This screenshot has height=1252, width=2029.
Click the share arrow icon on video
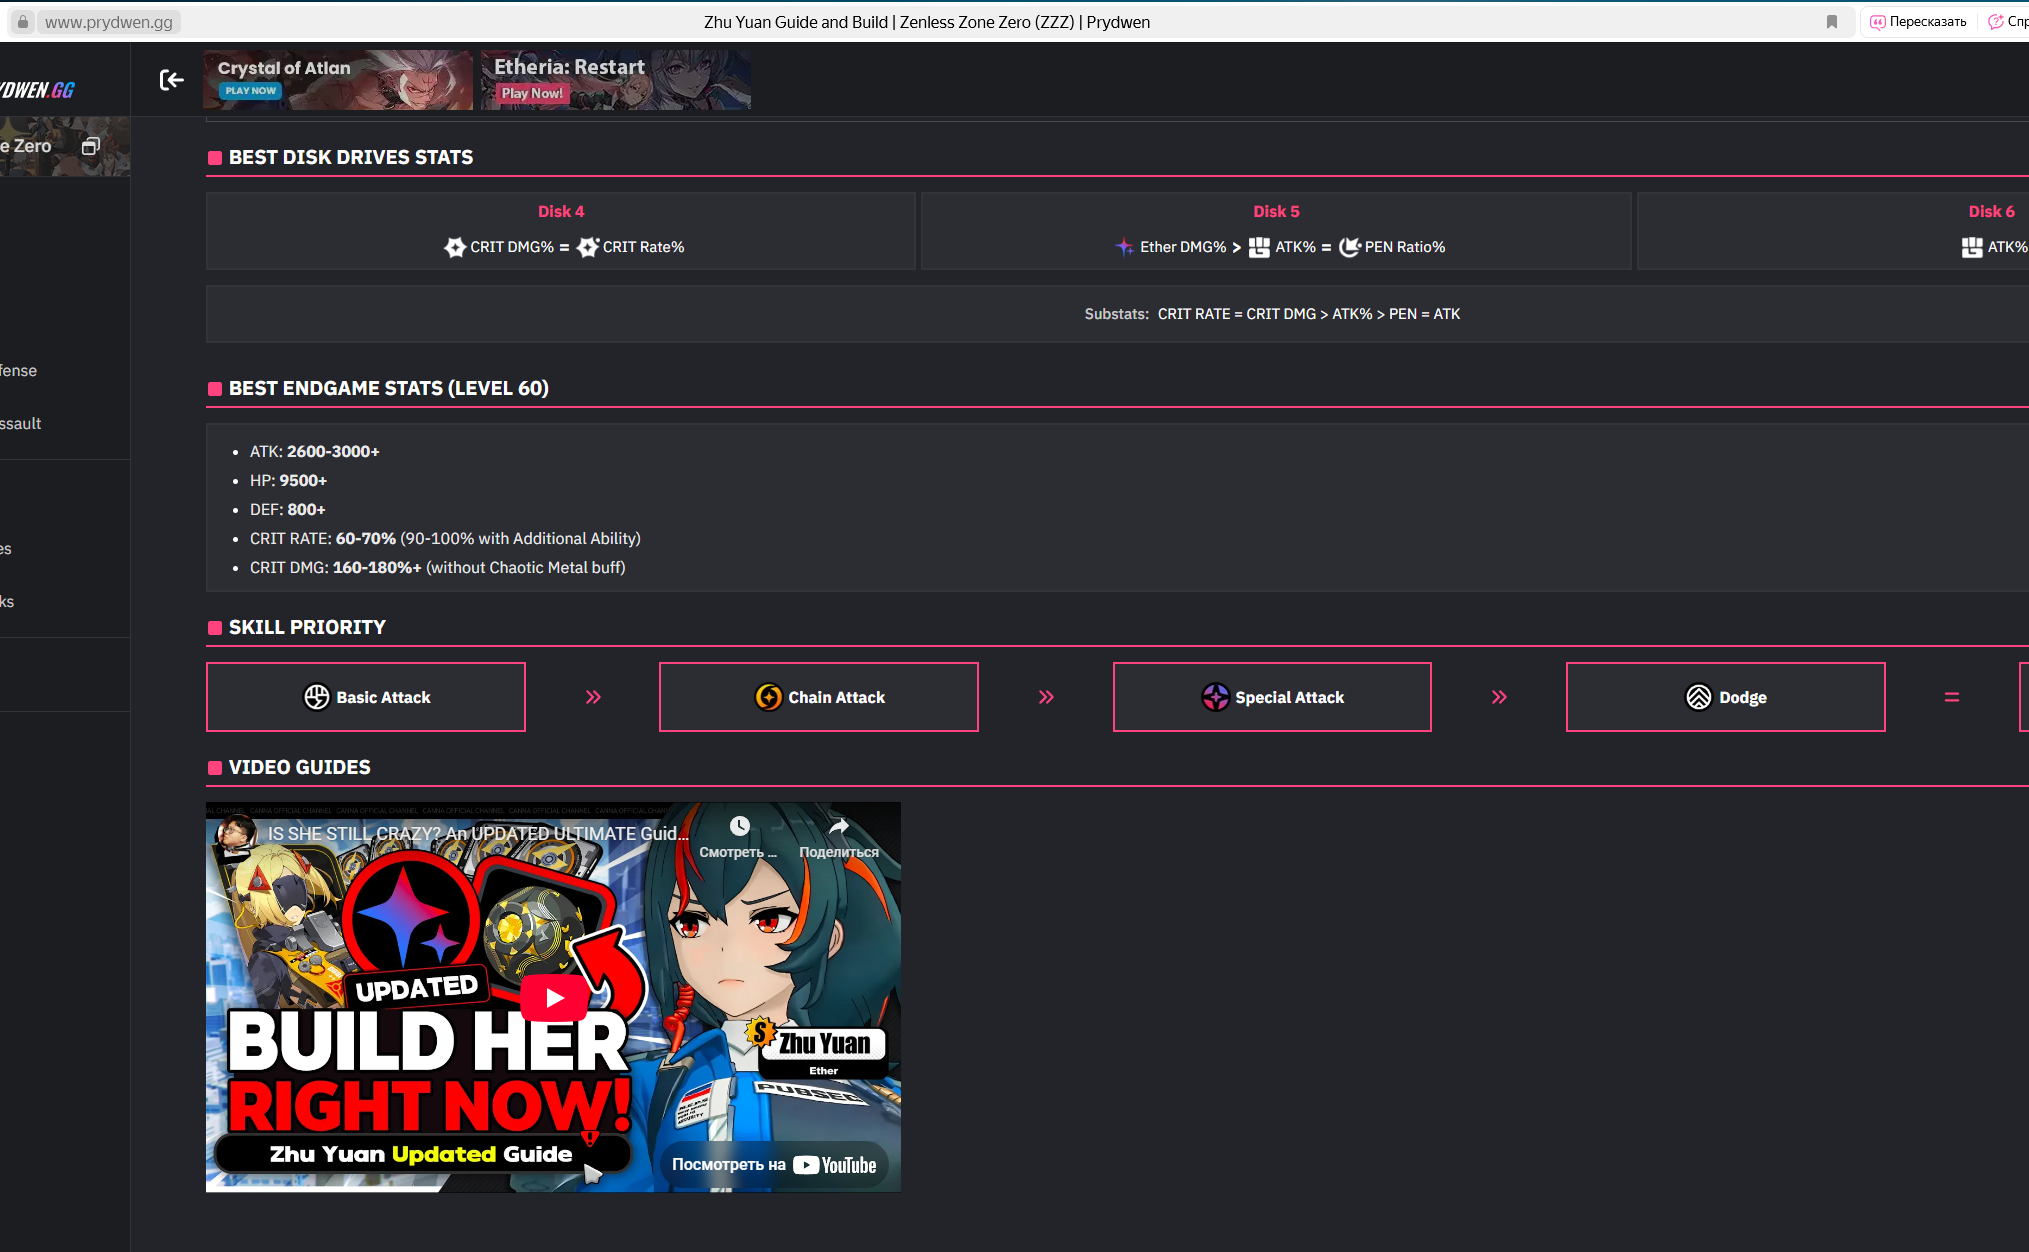(838, 826)
